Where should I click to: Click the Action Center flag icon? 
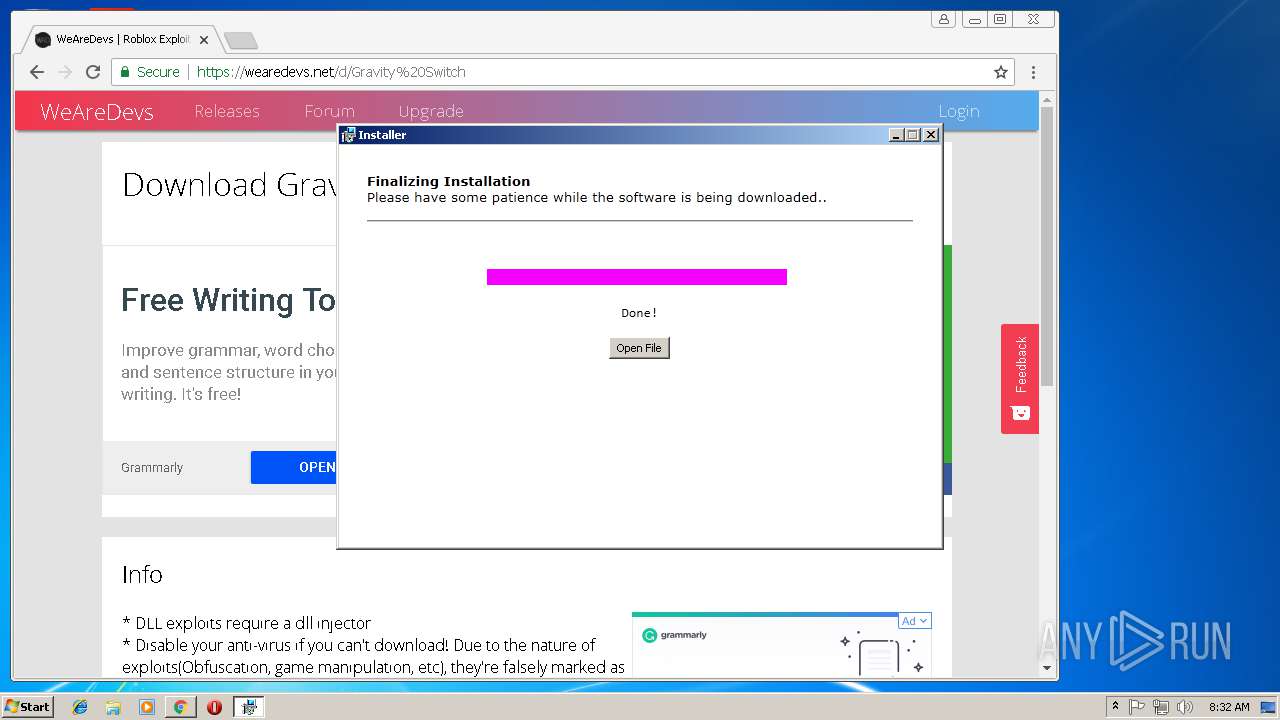pos(1137,707)
